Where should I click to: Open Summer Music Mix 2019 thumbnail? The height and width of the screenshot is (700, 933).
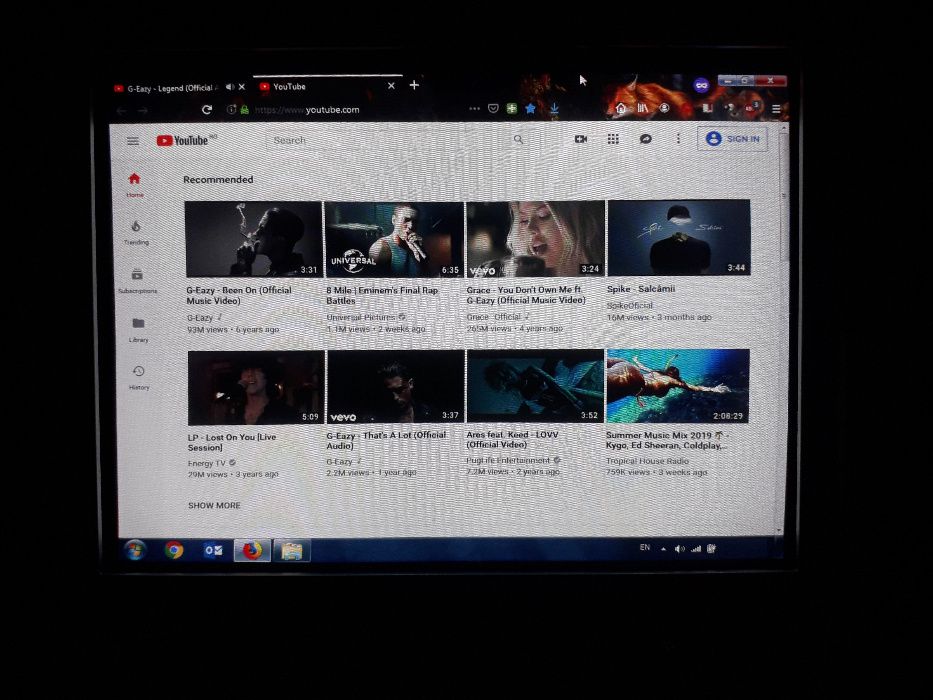(678, 386)
